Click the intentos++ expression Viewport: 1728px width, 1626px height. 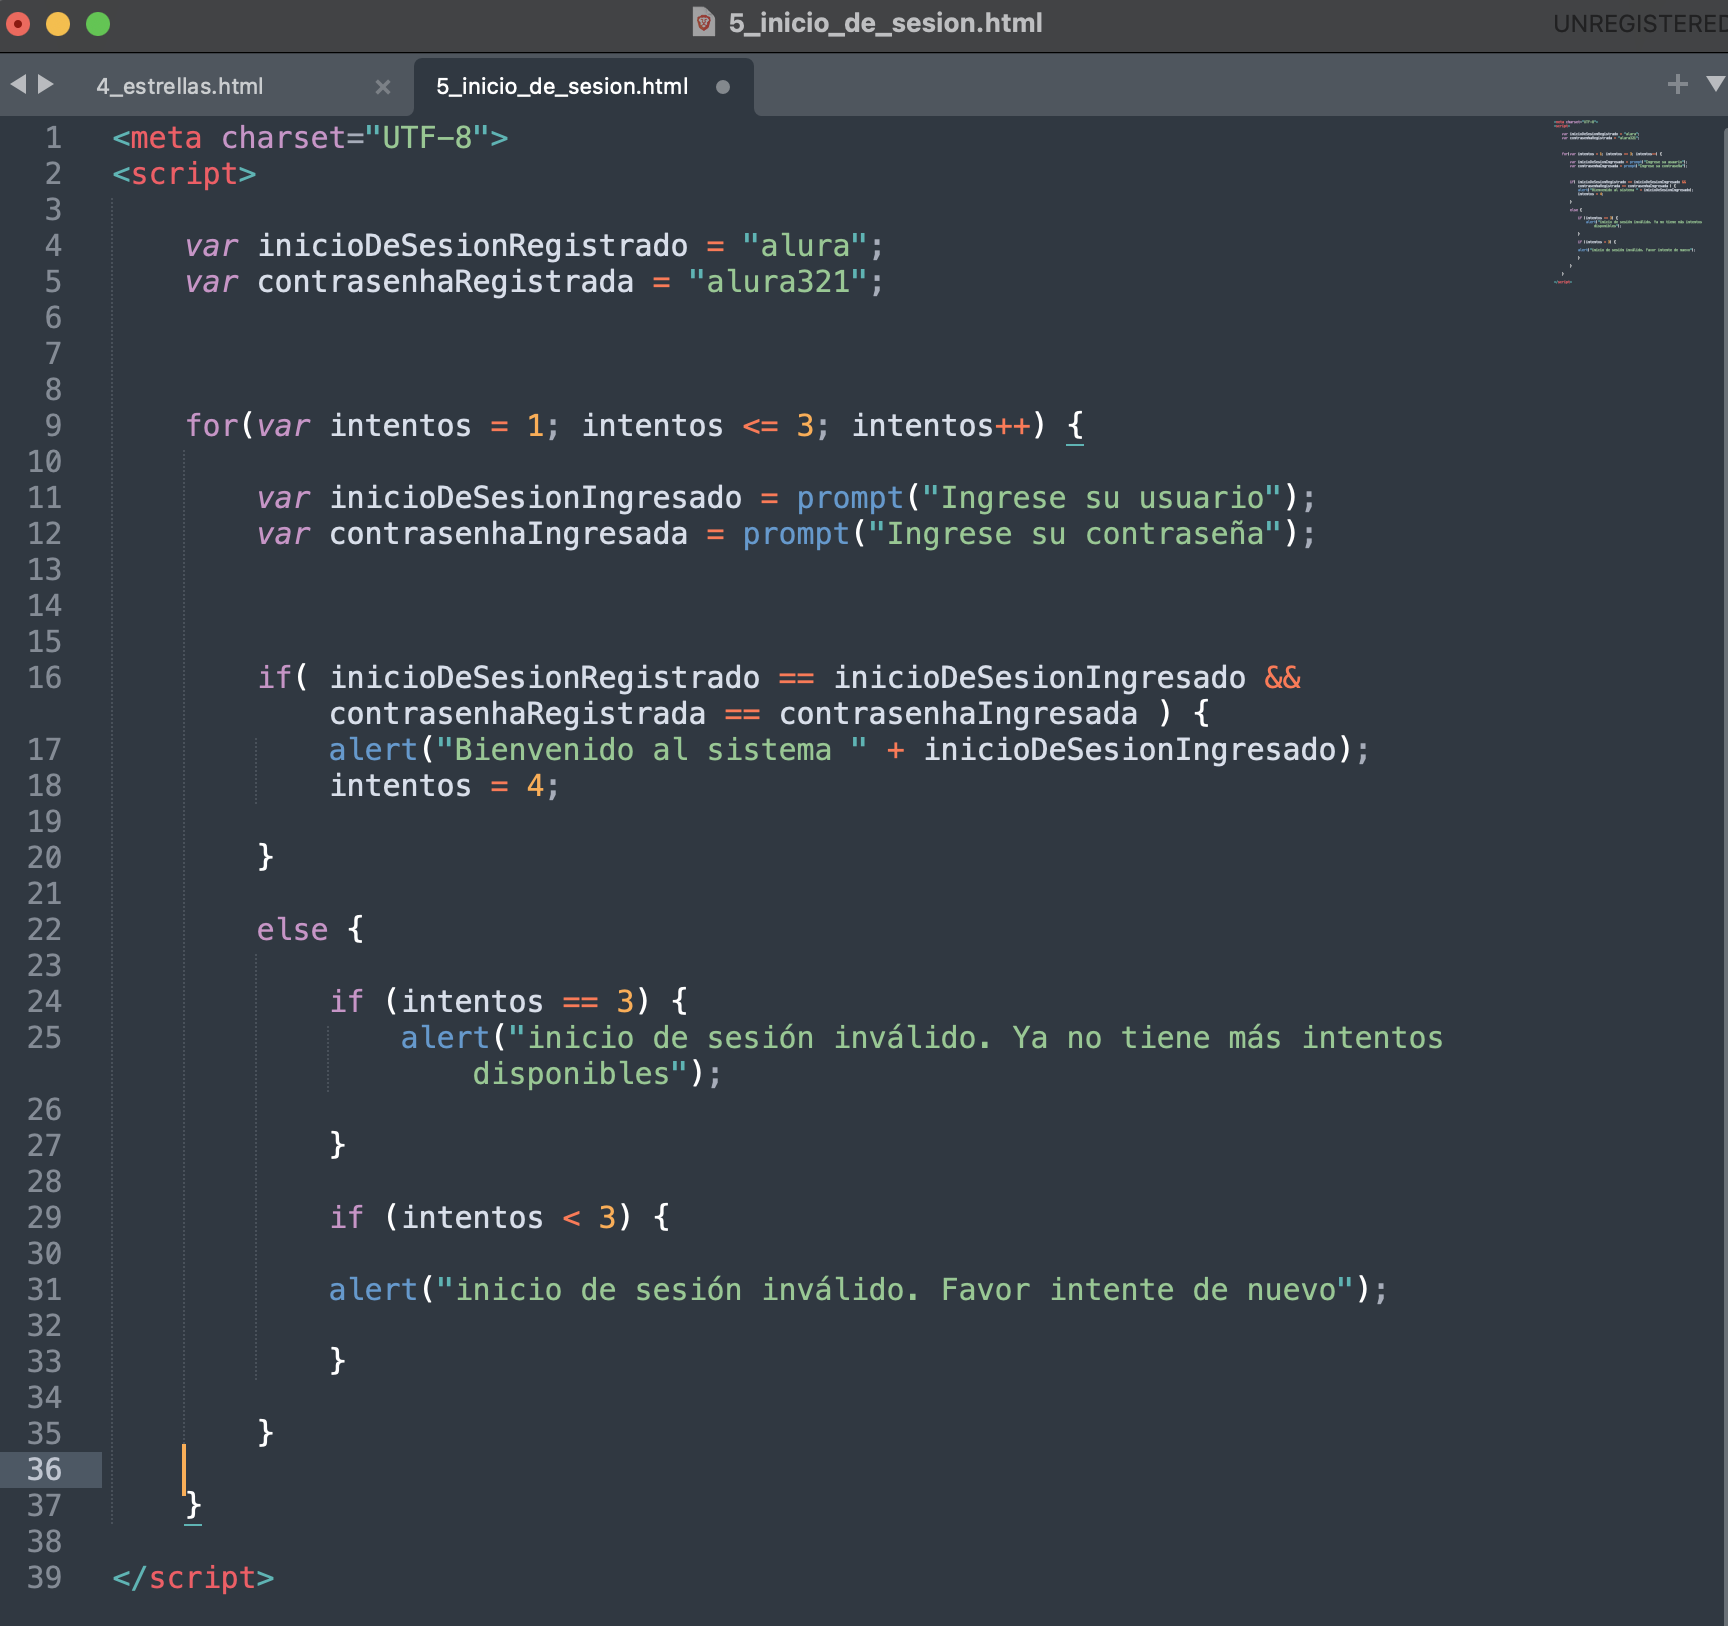941,426
